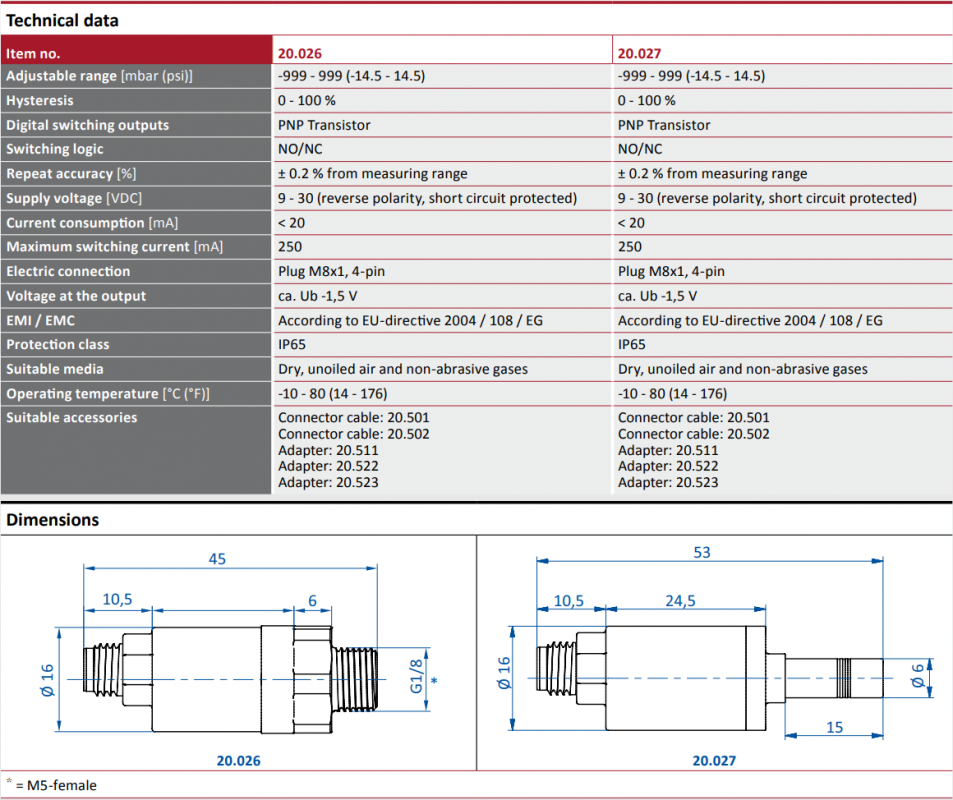This screenshot has width=953, height=800.
Task: Click the adjustable range value for item 20.027
Action: [691, 76]
